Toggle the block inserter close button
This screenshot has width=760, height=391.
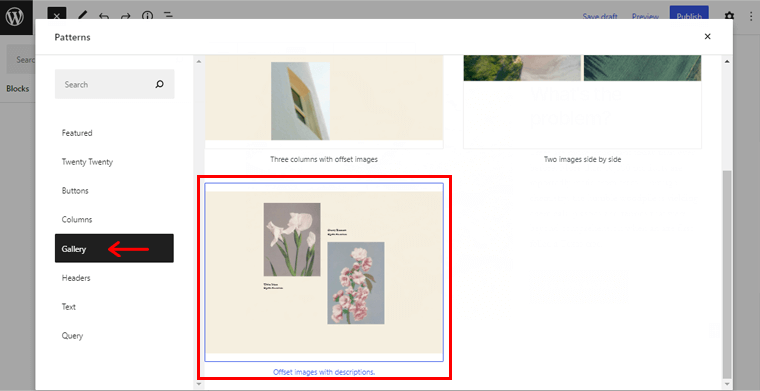coord(57,15)
